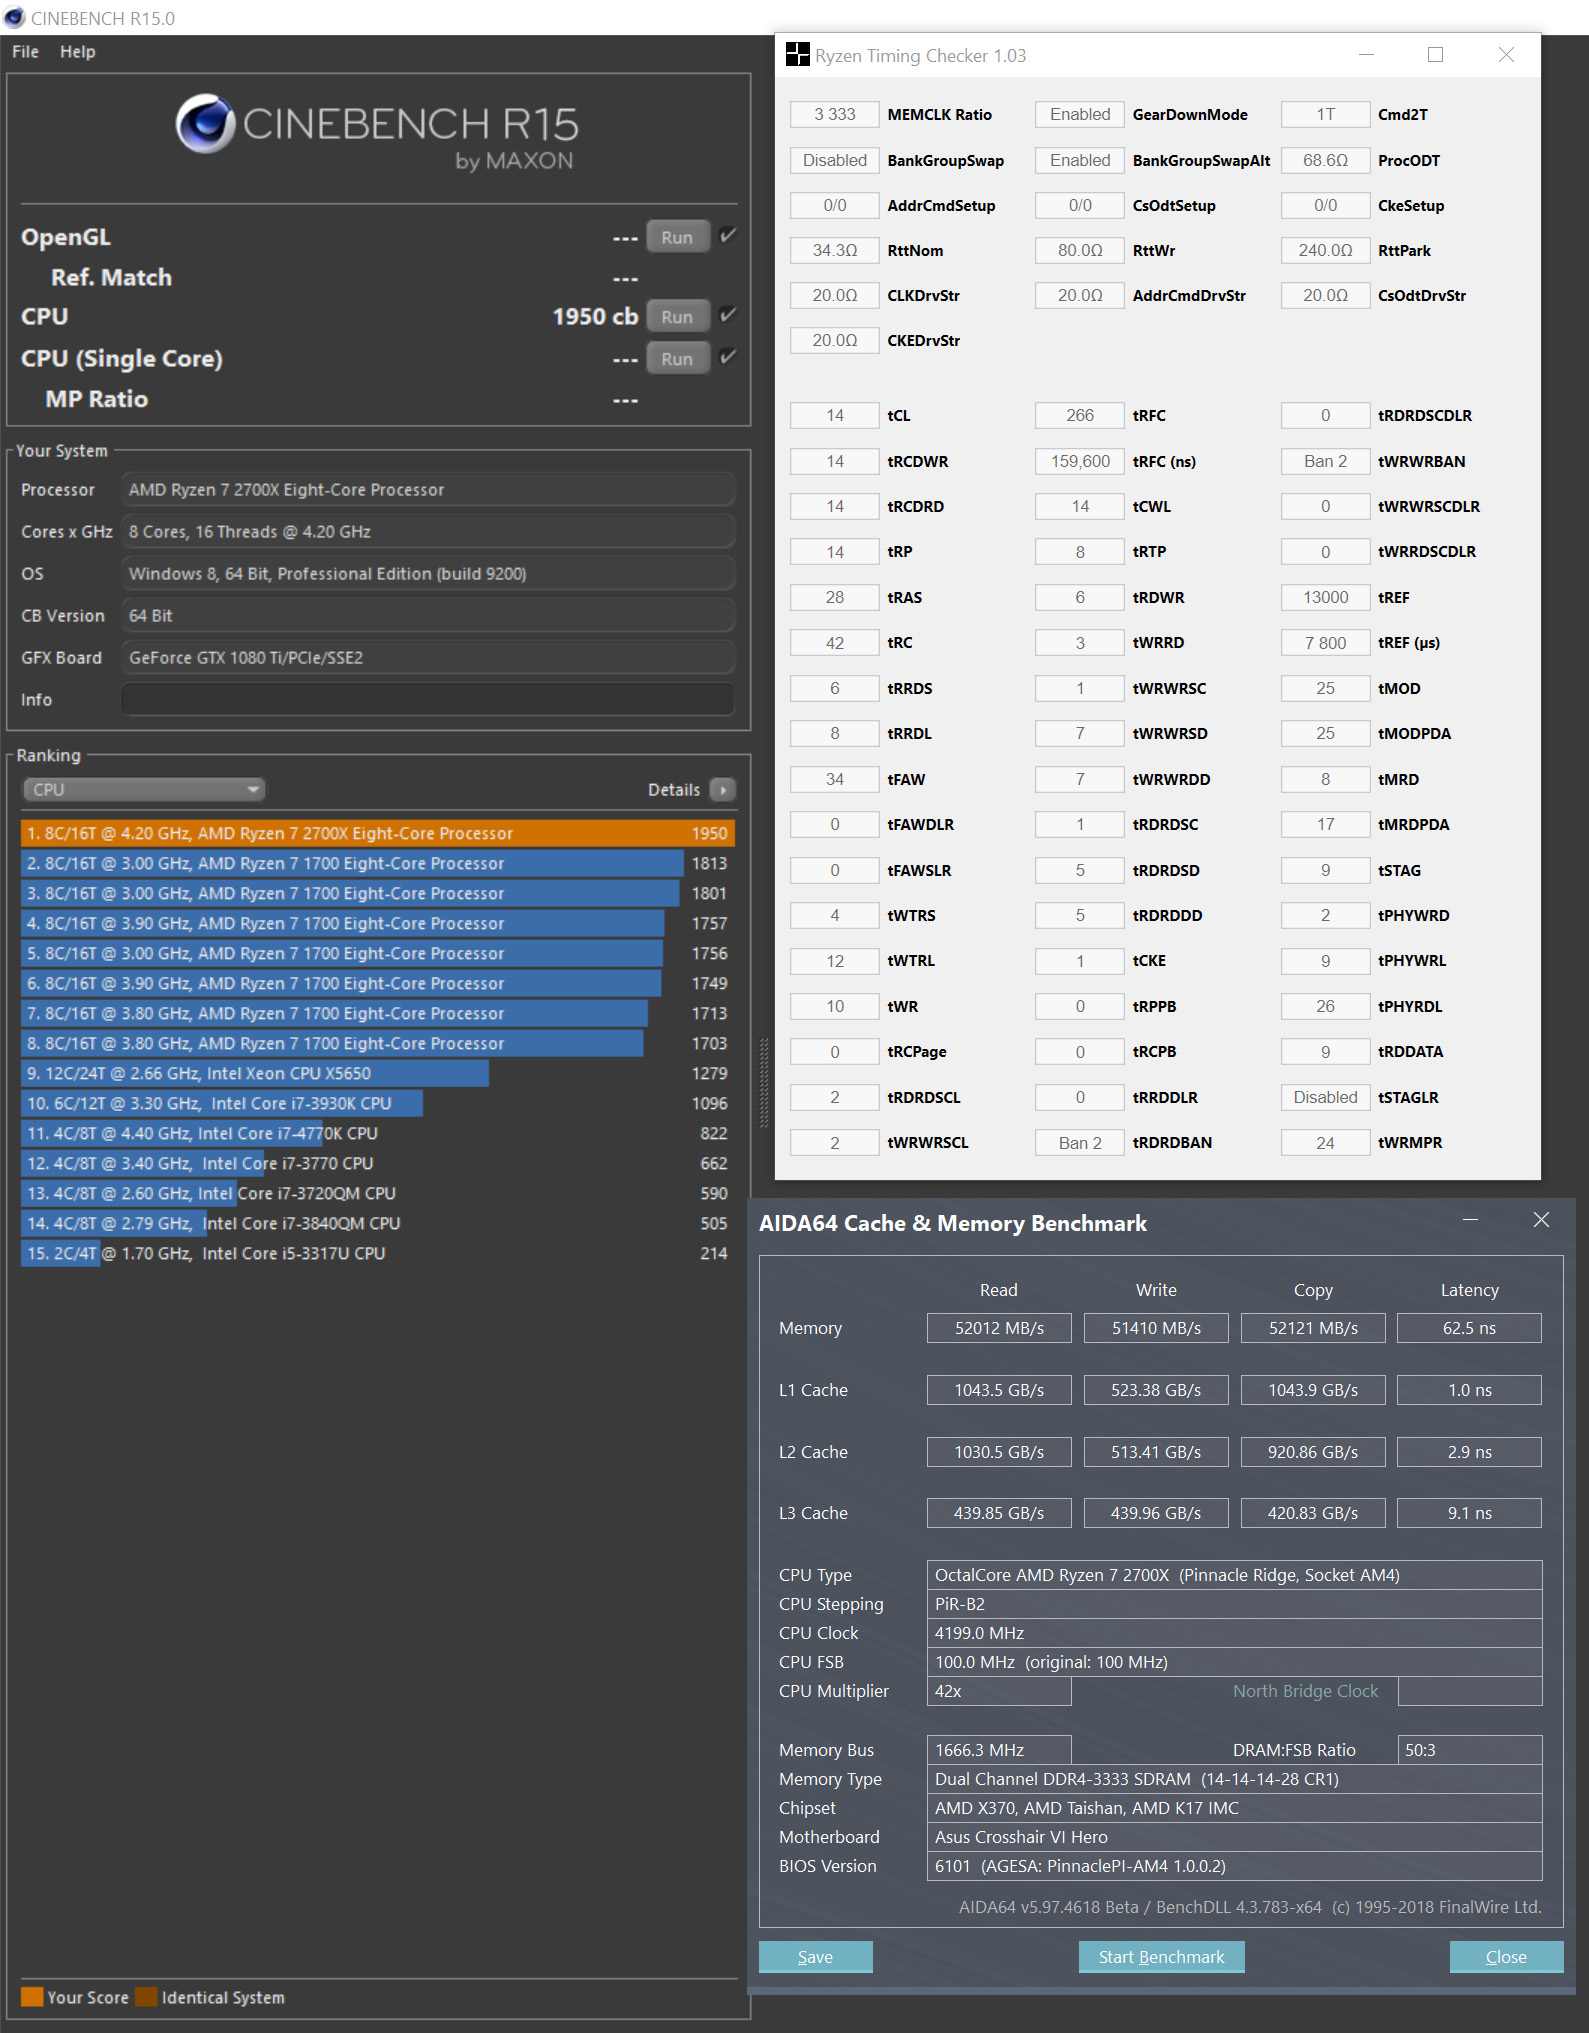Click the DRAM:FSB Ratio value 50:3
Screen dimensions: 1589x2033
tap(1469, 1750)
